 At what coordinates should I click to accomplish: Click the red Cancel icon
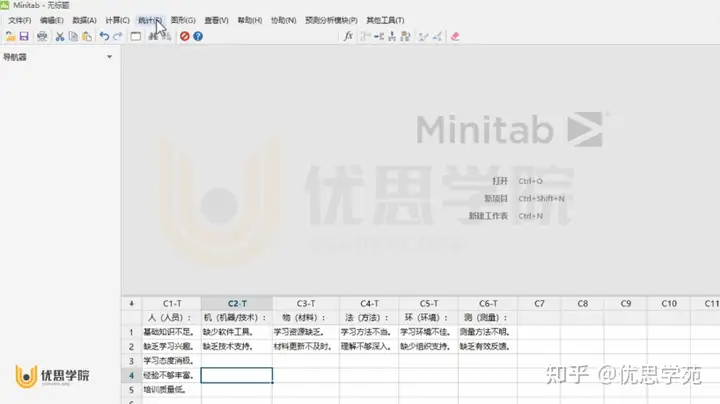[185, 36]
